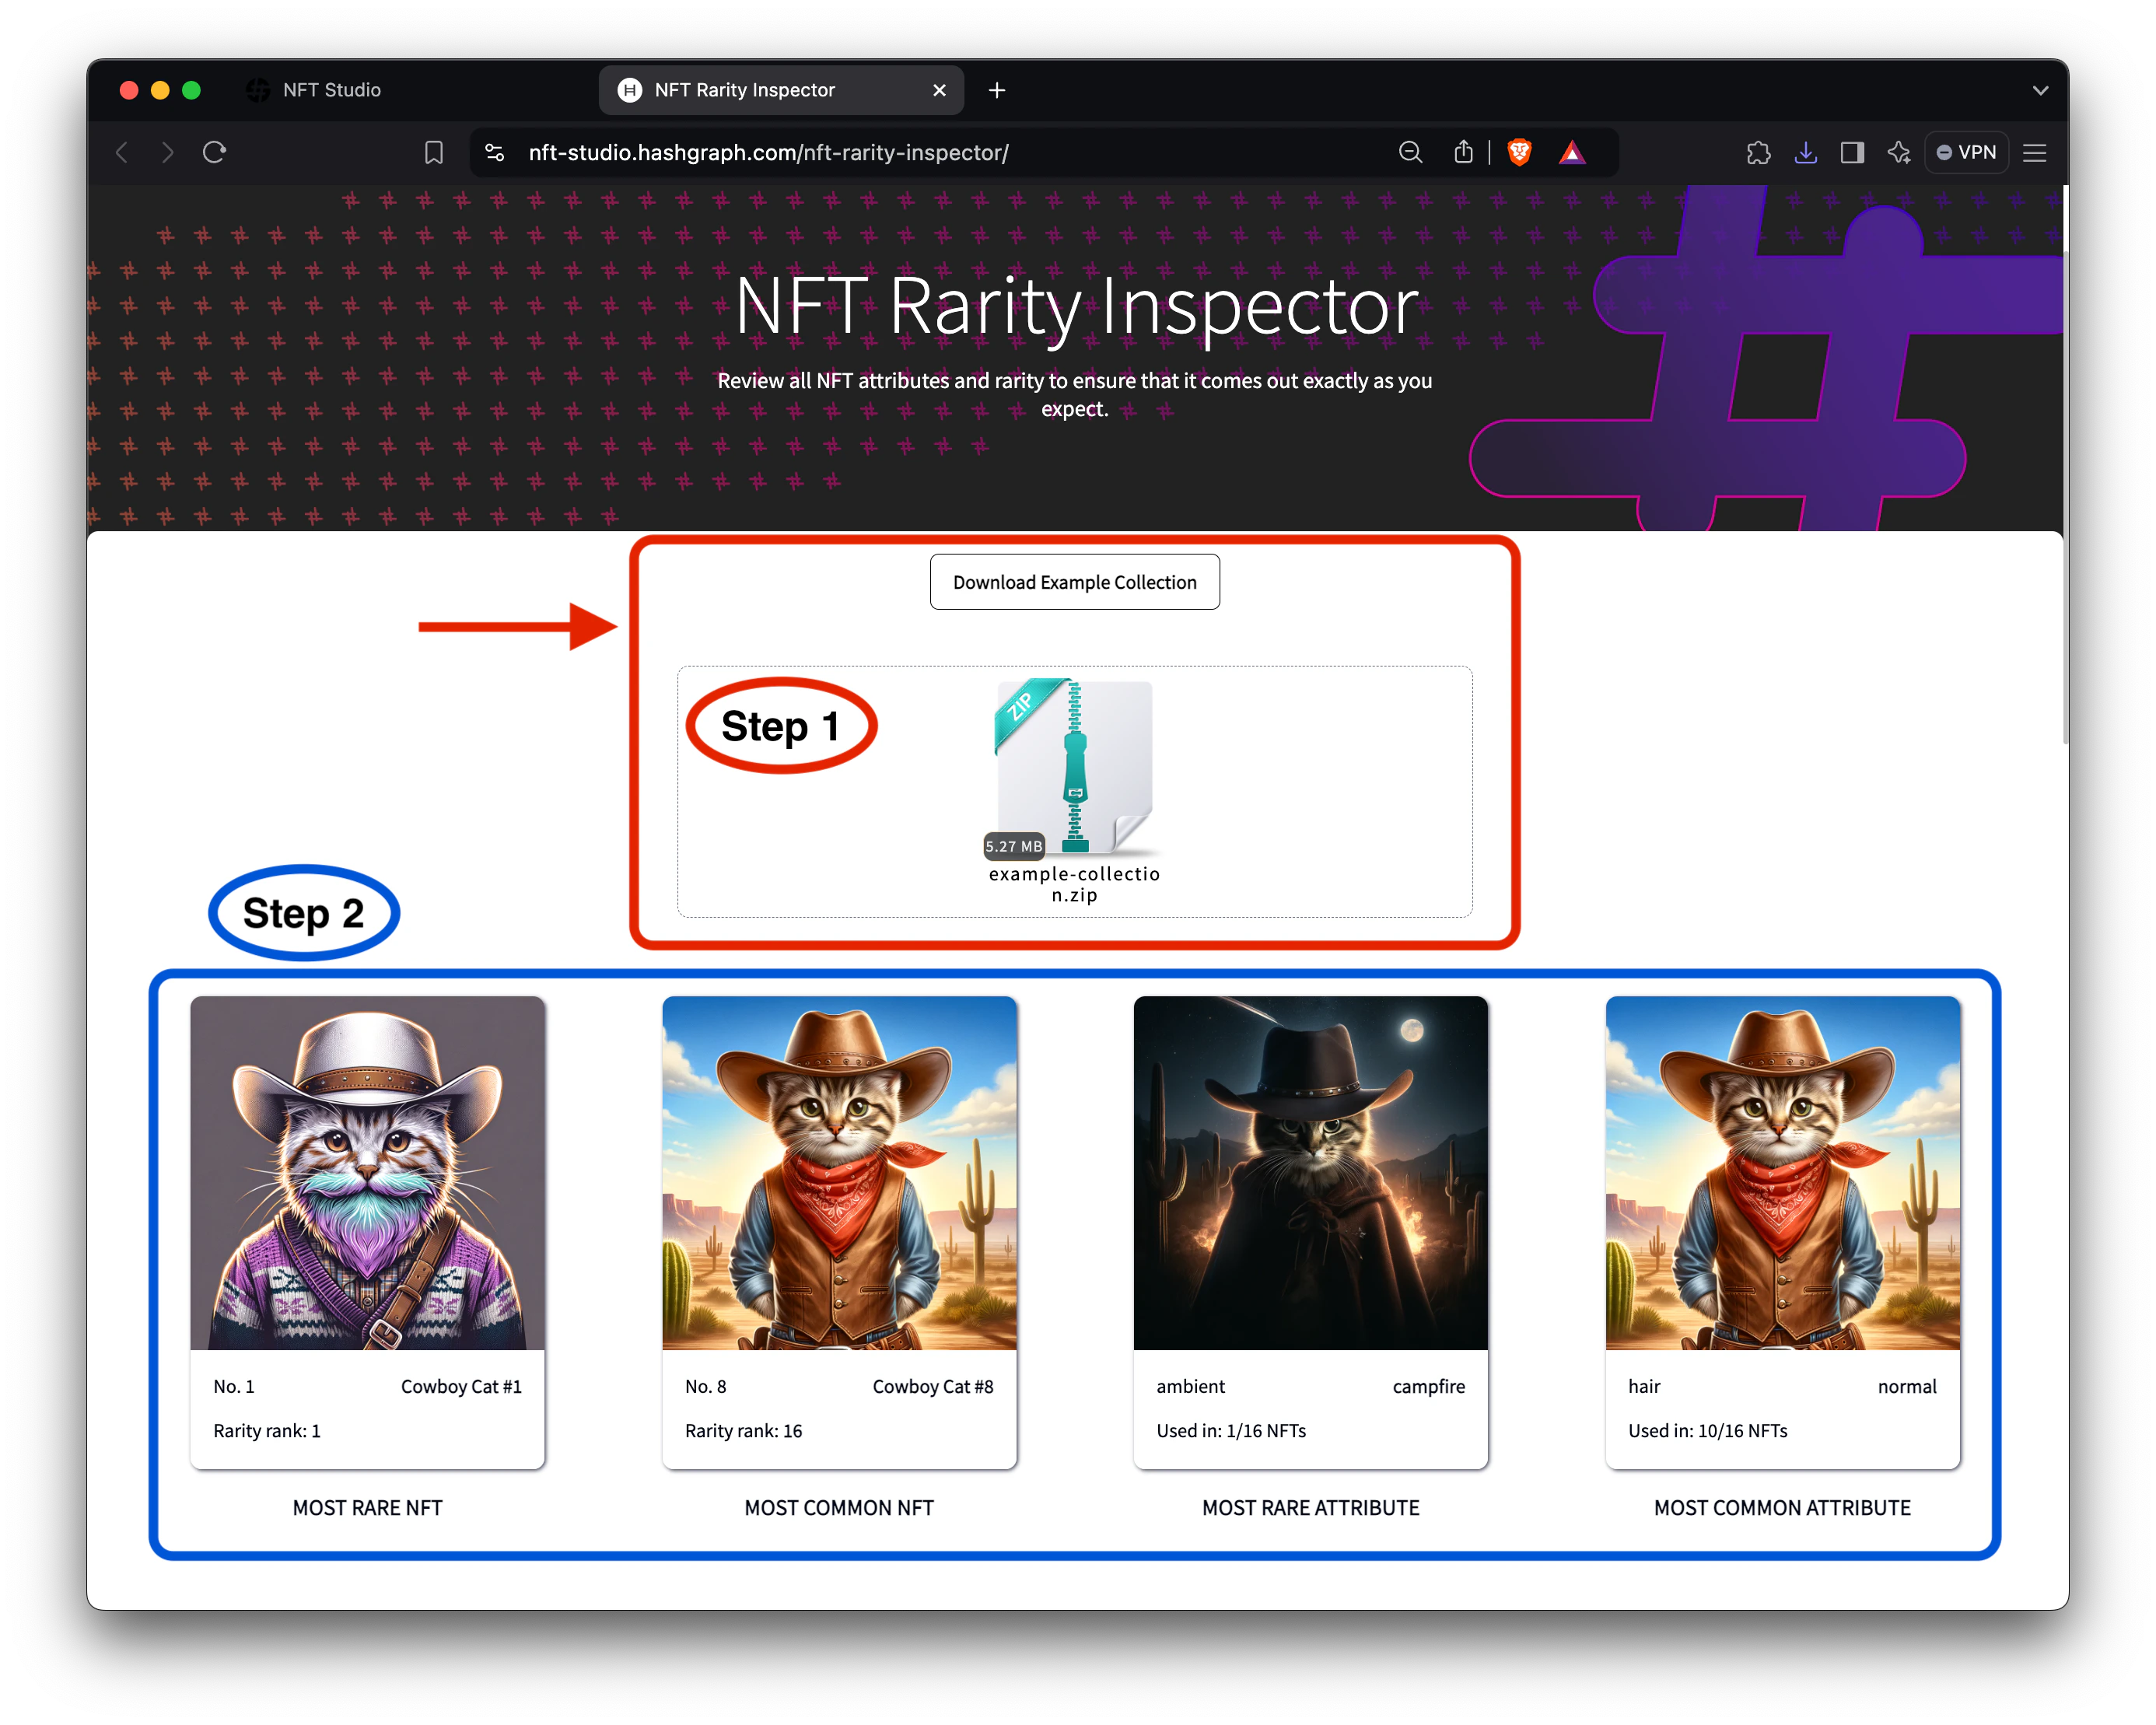Expand the tab search chevron
Screen dimensions: 2156x1725
pos(2040,90)
